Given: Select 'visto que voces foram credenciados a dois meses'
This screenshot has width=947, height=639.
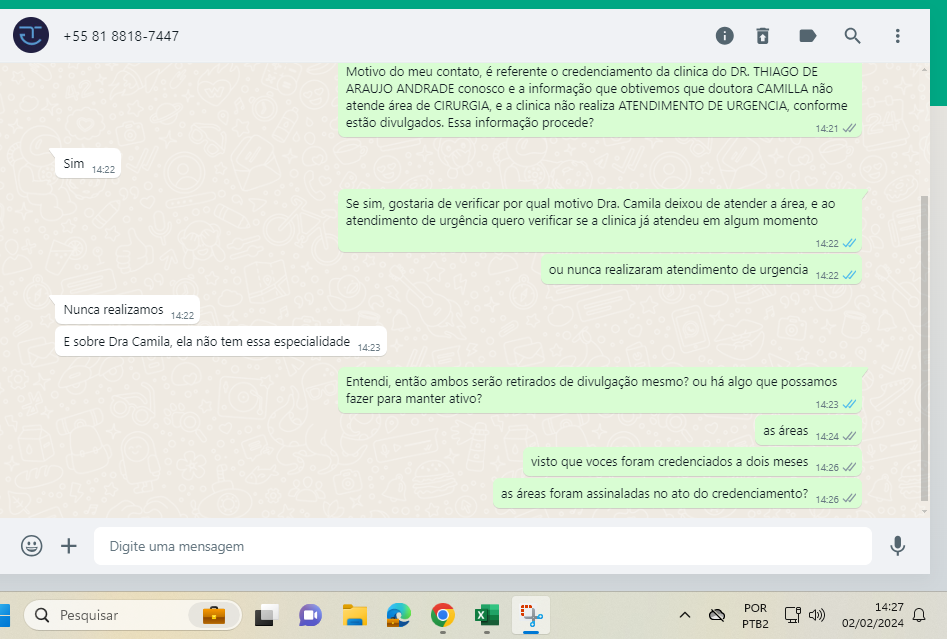Looking at the screenshot, I should [x=692, y=462].
